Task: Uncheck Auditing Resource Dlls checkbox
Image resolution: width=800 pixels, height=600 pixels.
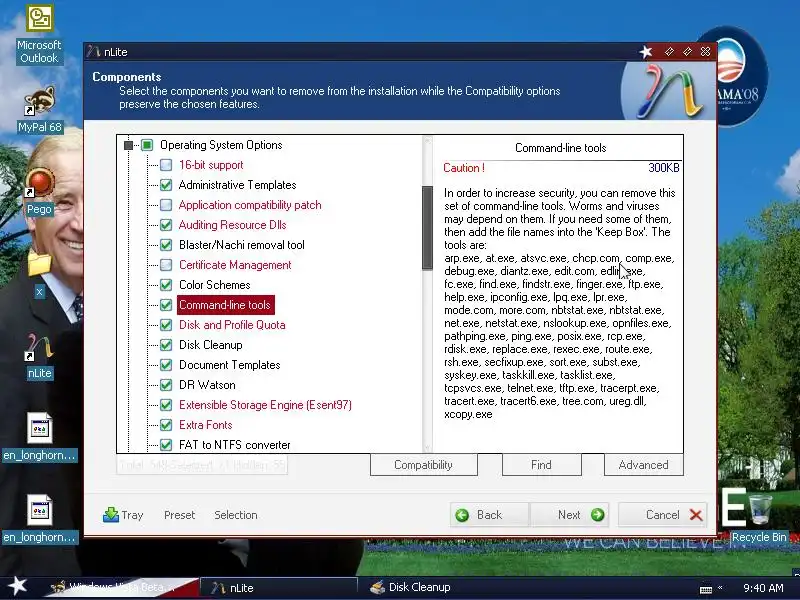Action: [166, 224]
